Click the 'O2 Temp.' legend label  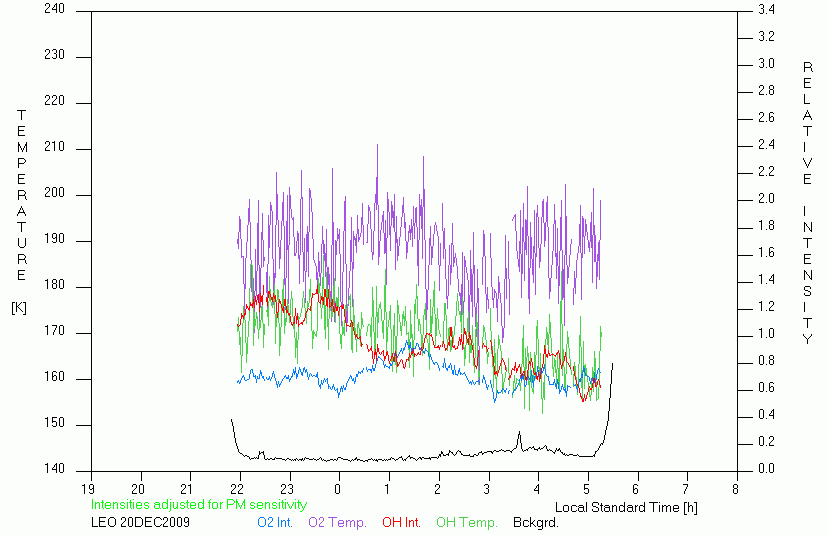point(337,523)
